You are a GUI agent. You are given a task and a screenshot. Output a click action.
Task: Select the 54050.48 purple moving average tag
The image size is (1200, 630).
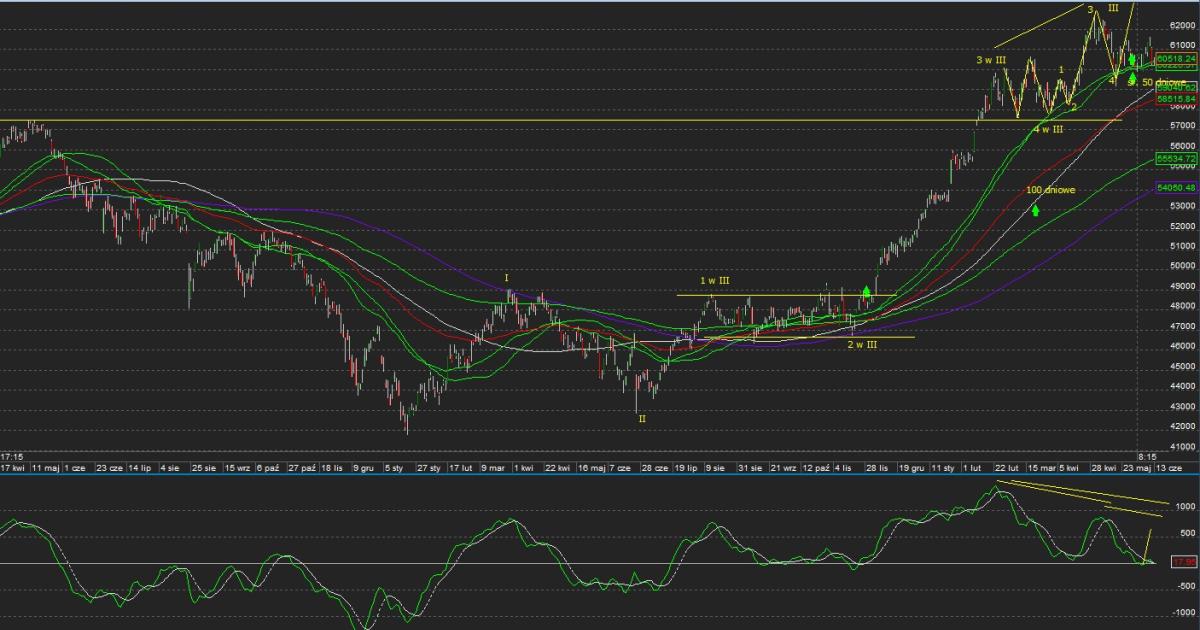coord(1176,187)
